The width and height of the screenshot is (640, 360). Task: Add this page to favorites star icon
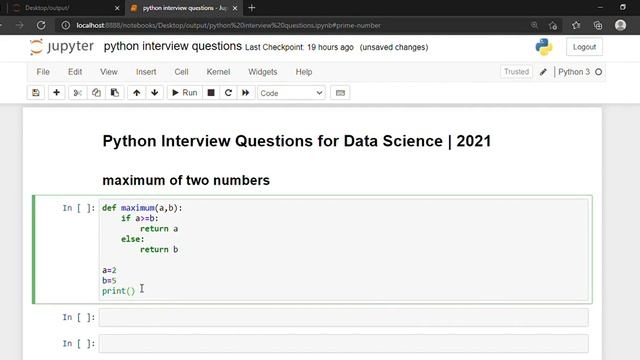[553, 25]
